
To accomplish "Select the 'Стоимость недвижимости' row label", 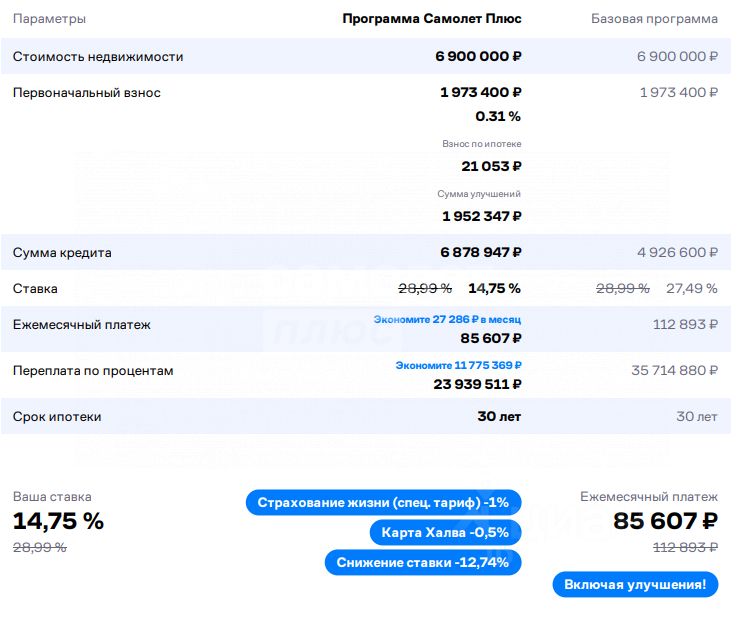I will 98,57.
